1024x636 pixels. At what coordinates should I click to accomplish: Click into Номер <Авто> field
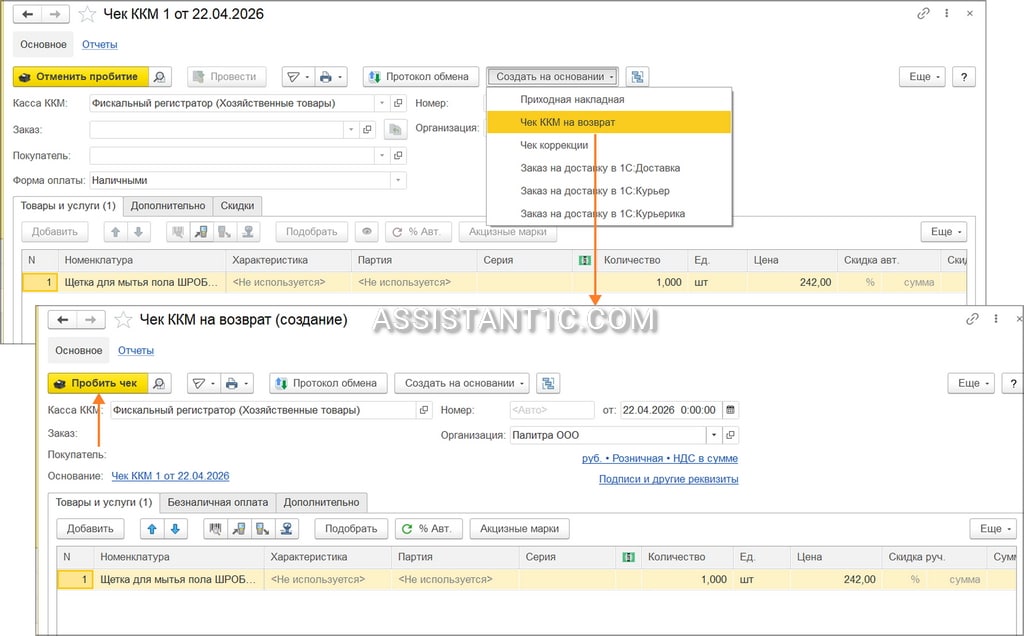[x=552, y=410]
